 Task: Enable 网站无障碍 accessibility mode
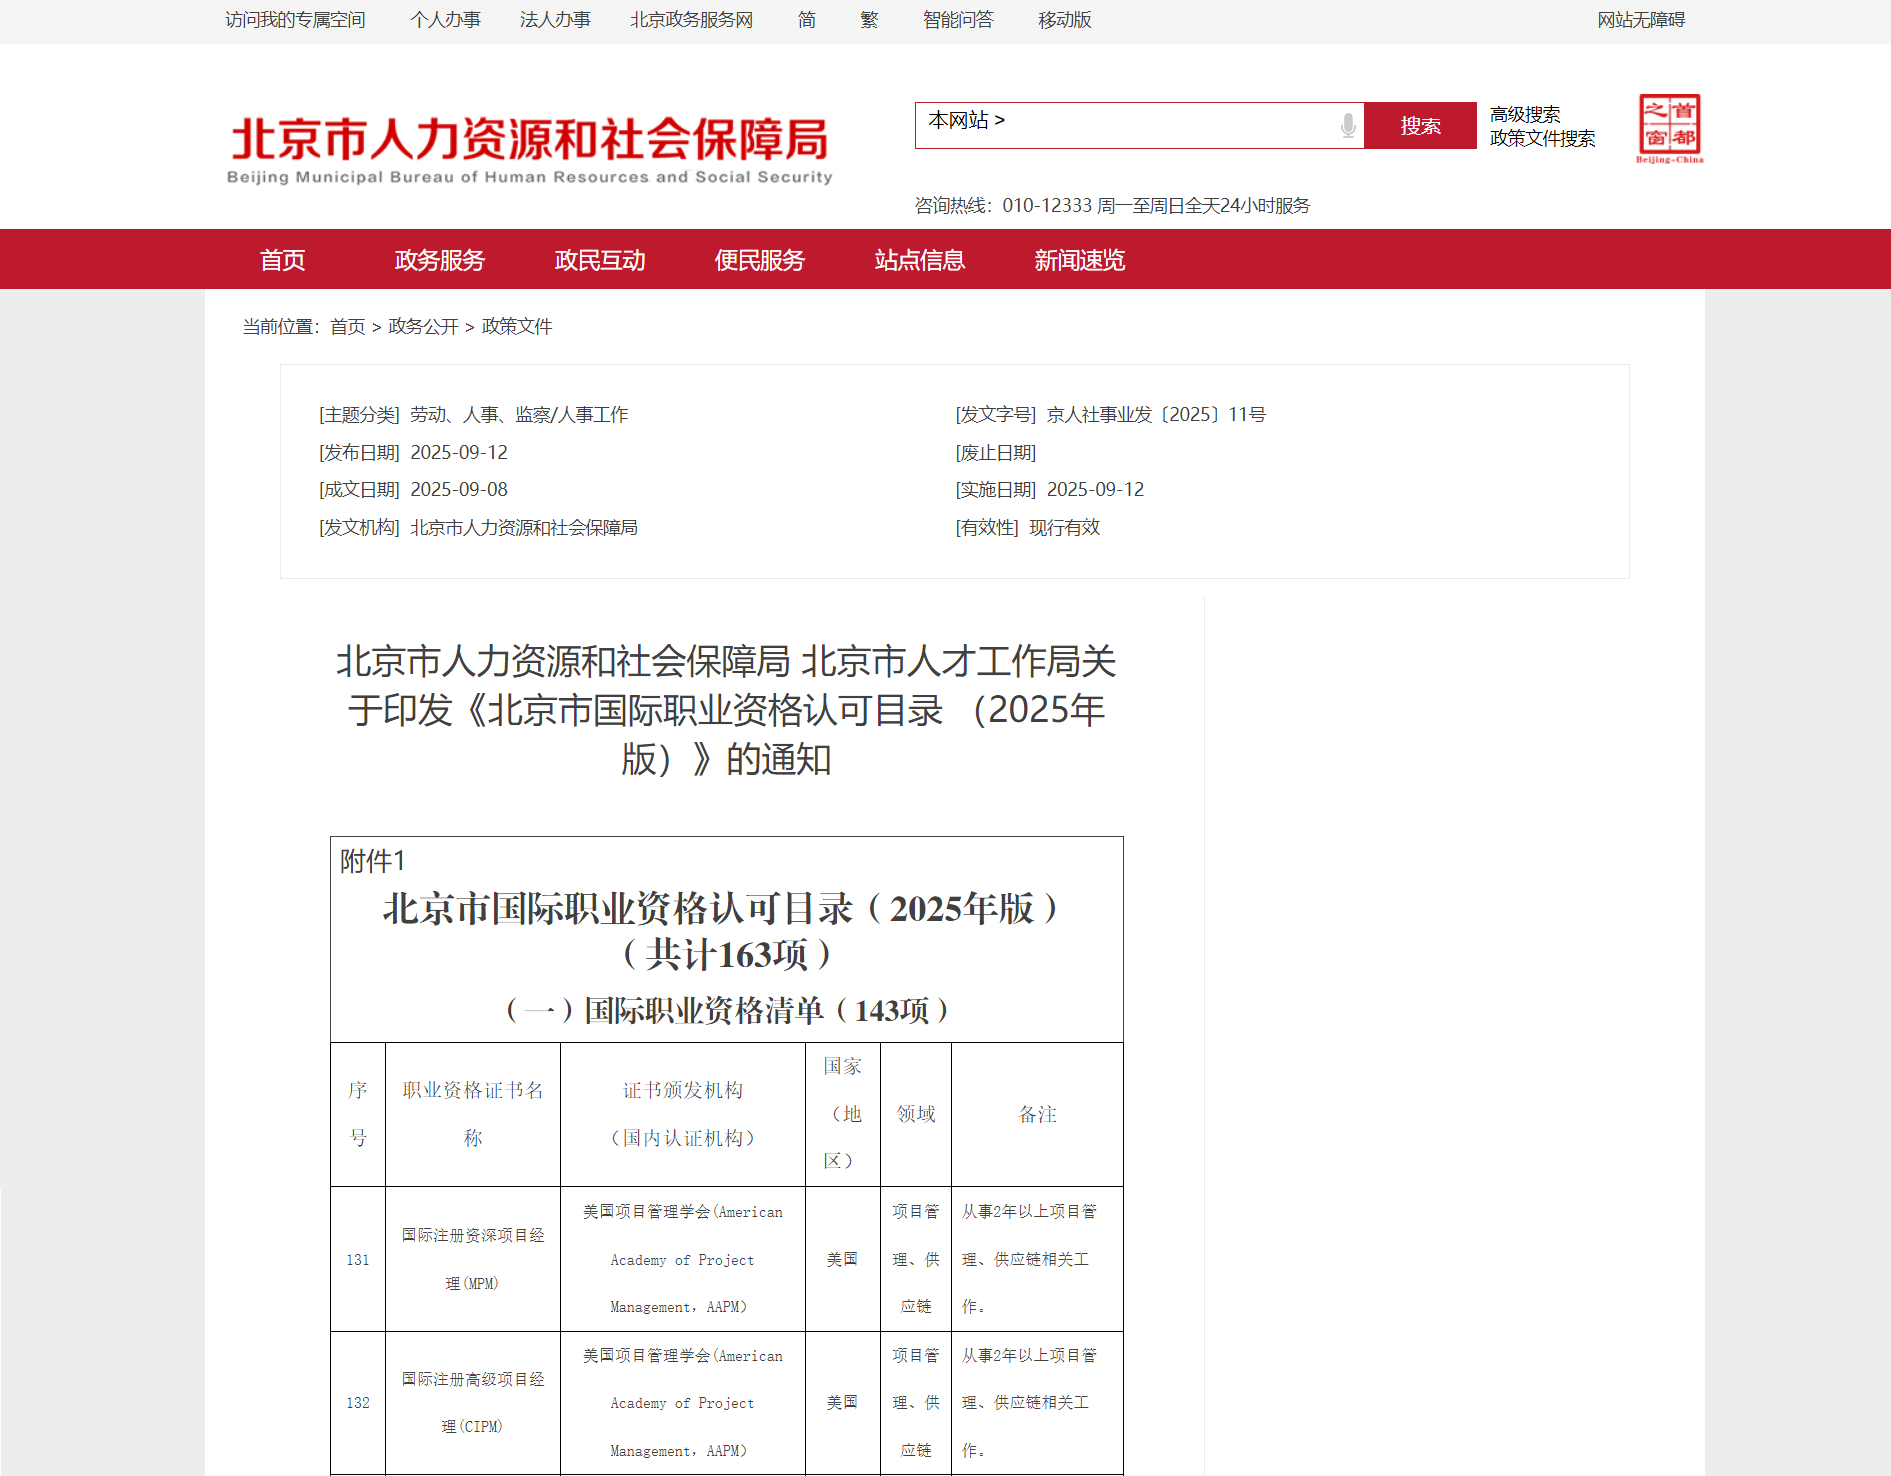click(x=1640, y=20)
